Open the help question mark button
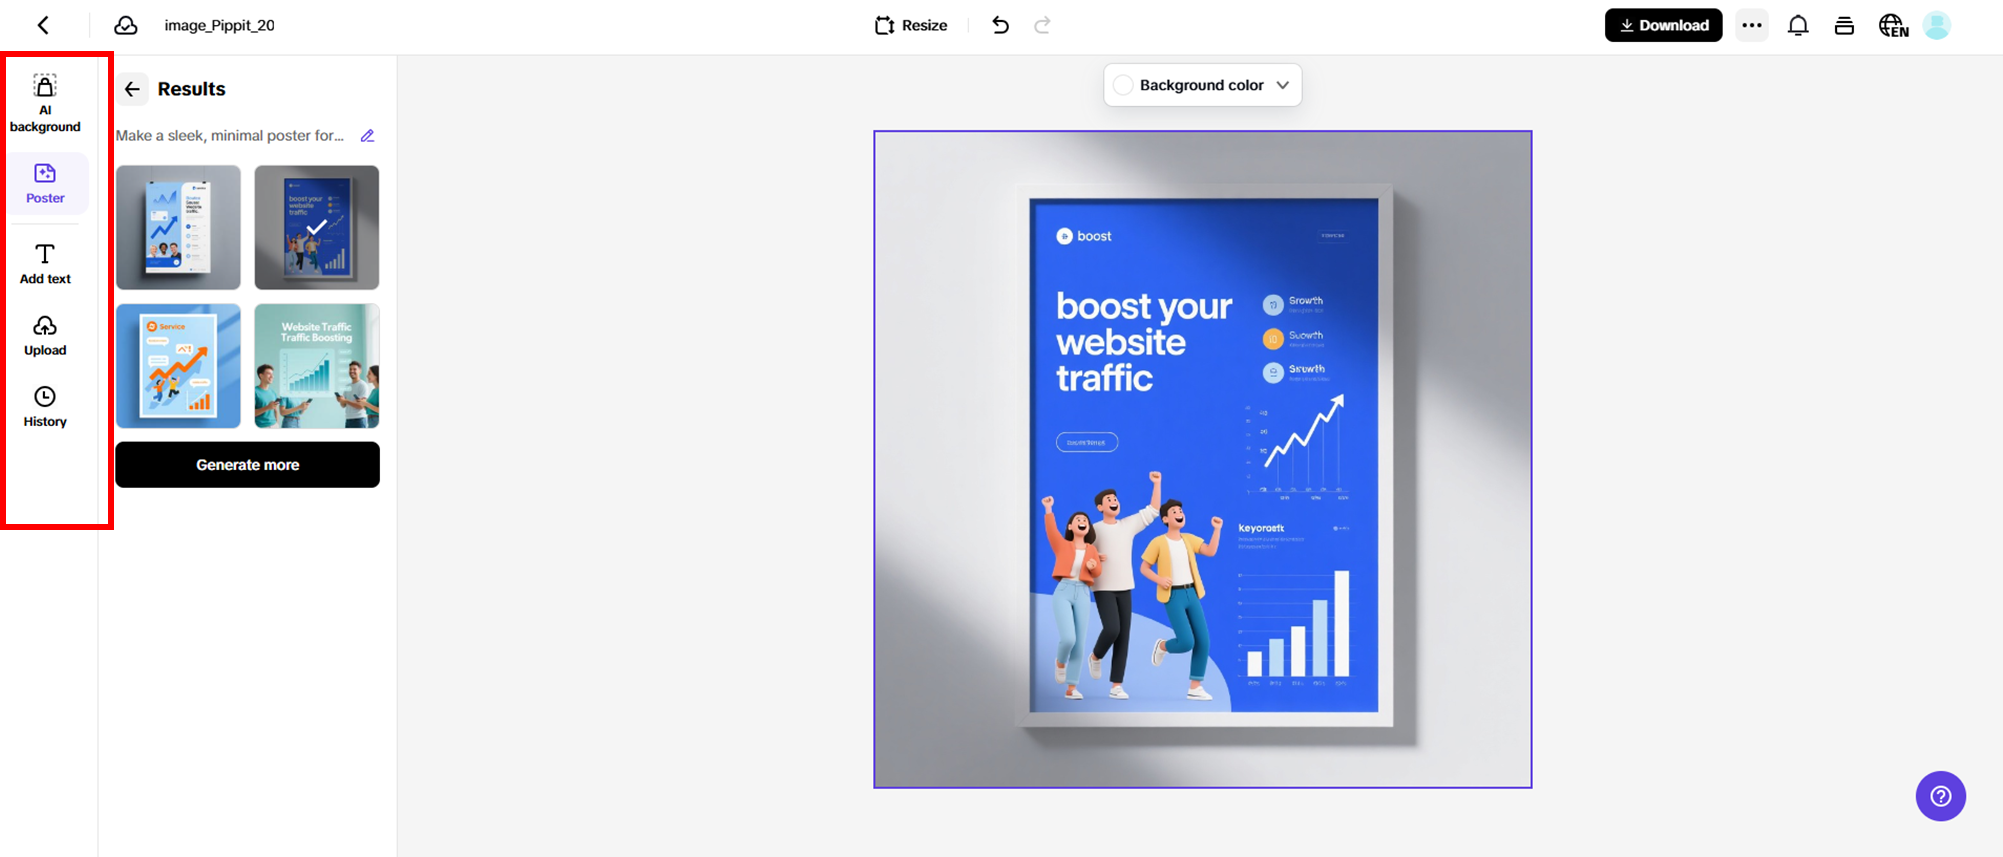2003x857 pixels. point(1941,796)
